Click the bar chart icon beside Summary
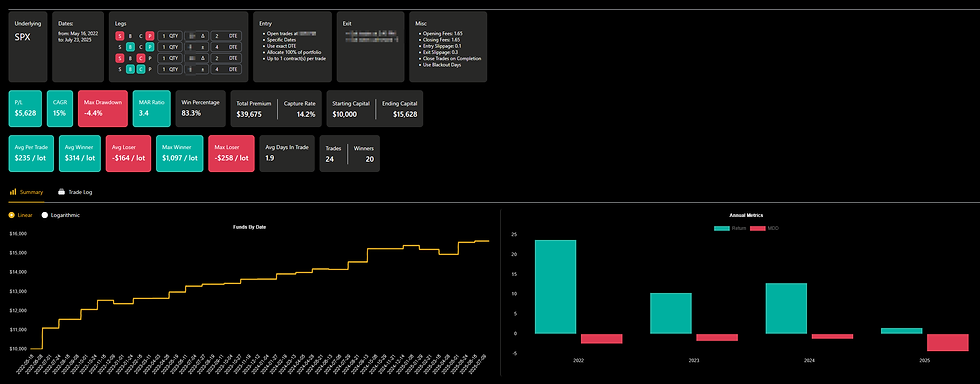Image resolution: width=980 pixels, height=384 pixels. click(x=12, y=192)
